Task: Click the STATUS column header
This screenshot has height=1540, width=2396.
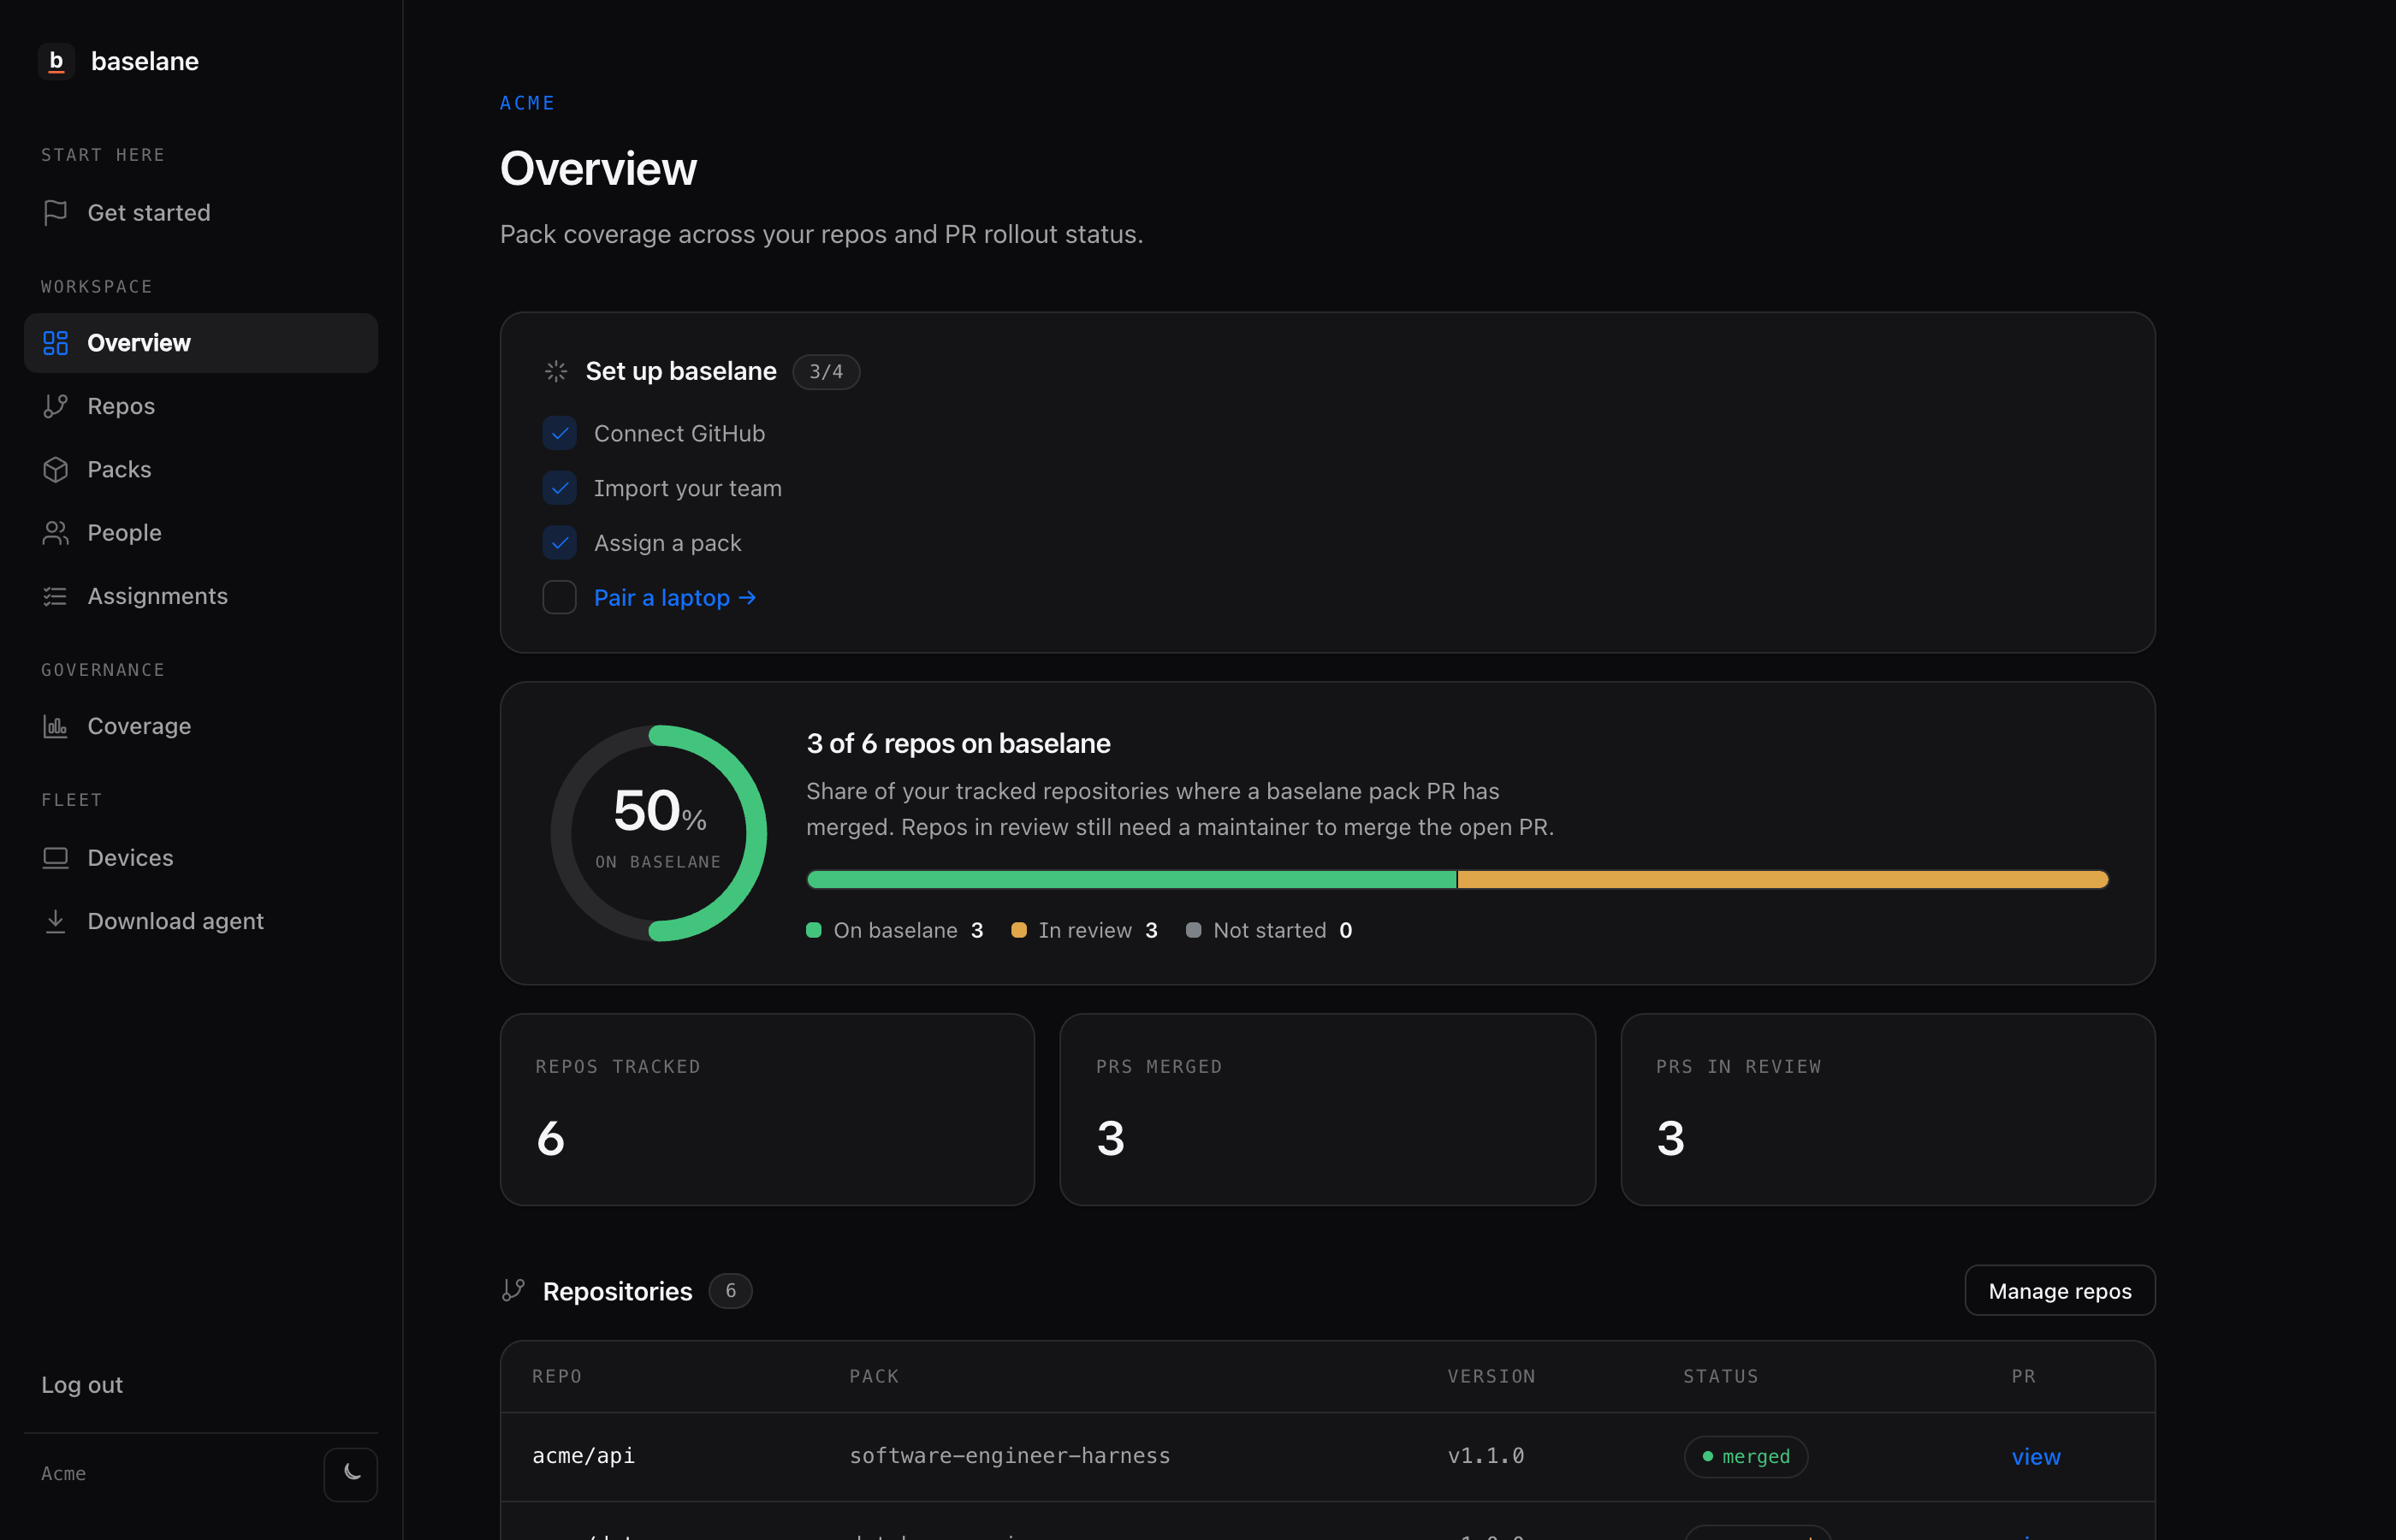Action: pyautogui.click(x=1720, y=1376)
